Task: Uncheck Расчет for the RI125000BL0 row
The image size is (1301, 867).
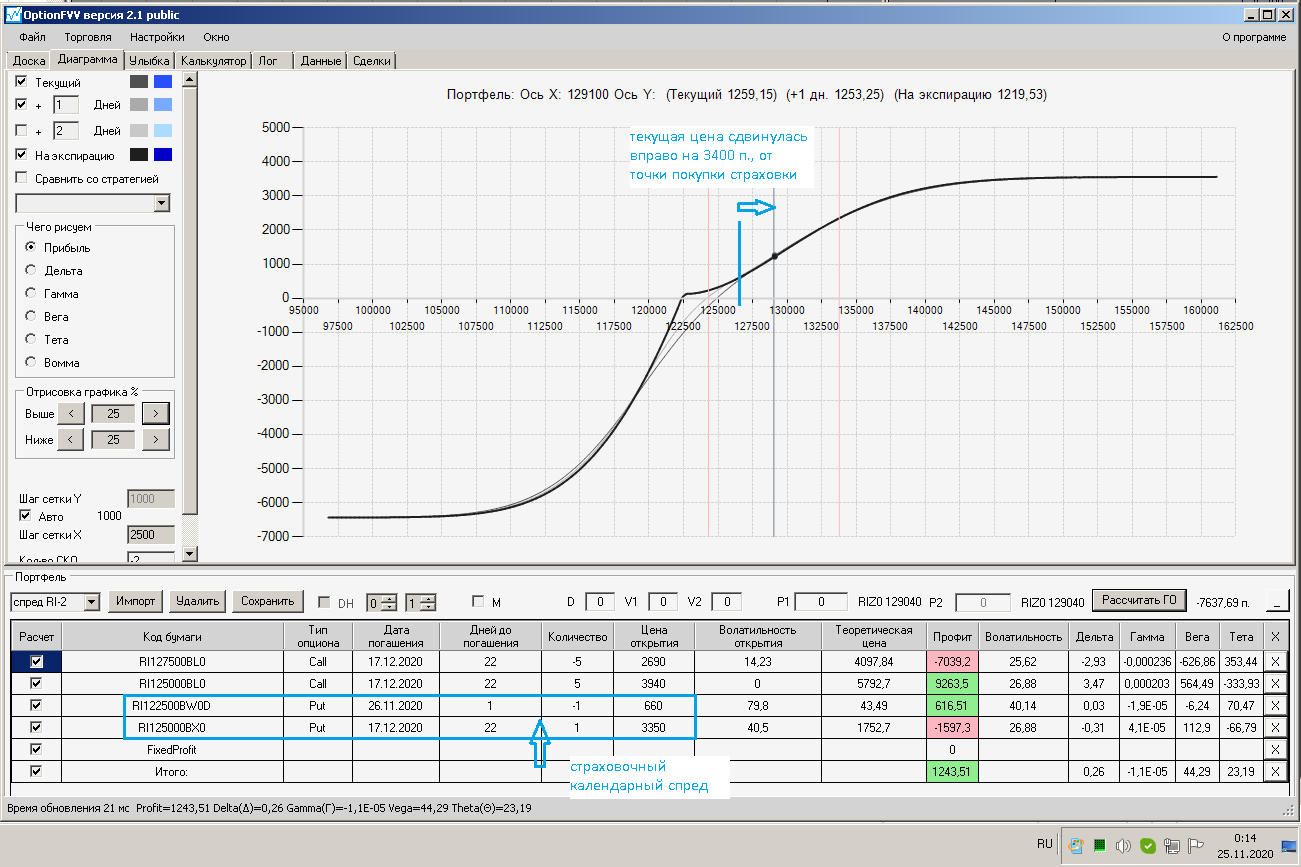Action: pyautogui.click(x=37, y=684)
